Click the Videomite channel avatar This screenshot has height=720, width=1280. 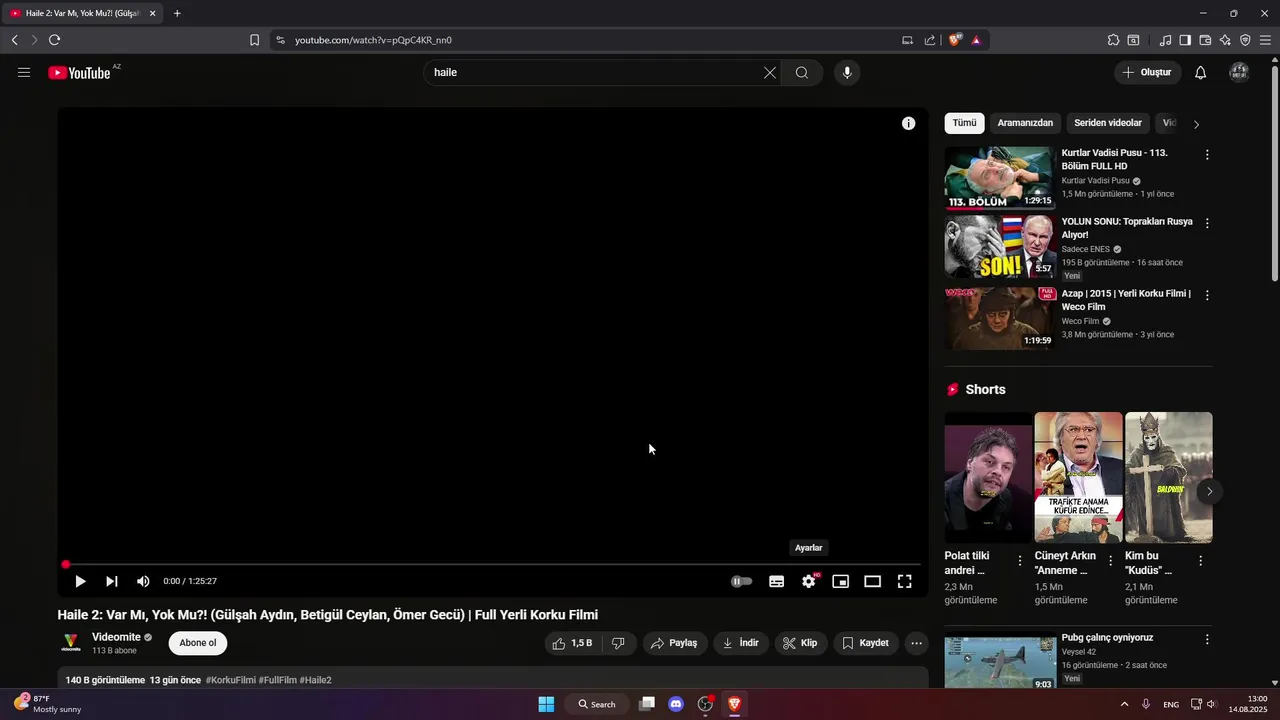[x=71, y=643]
